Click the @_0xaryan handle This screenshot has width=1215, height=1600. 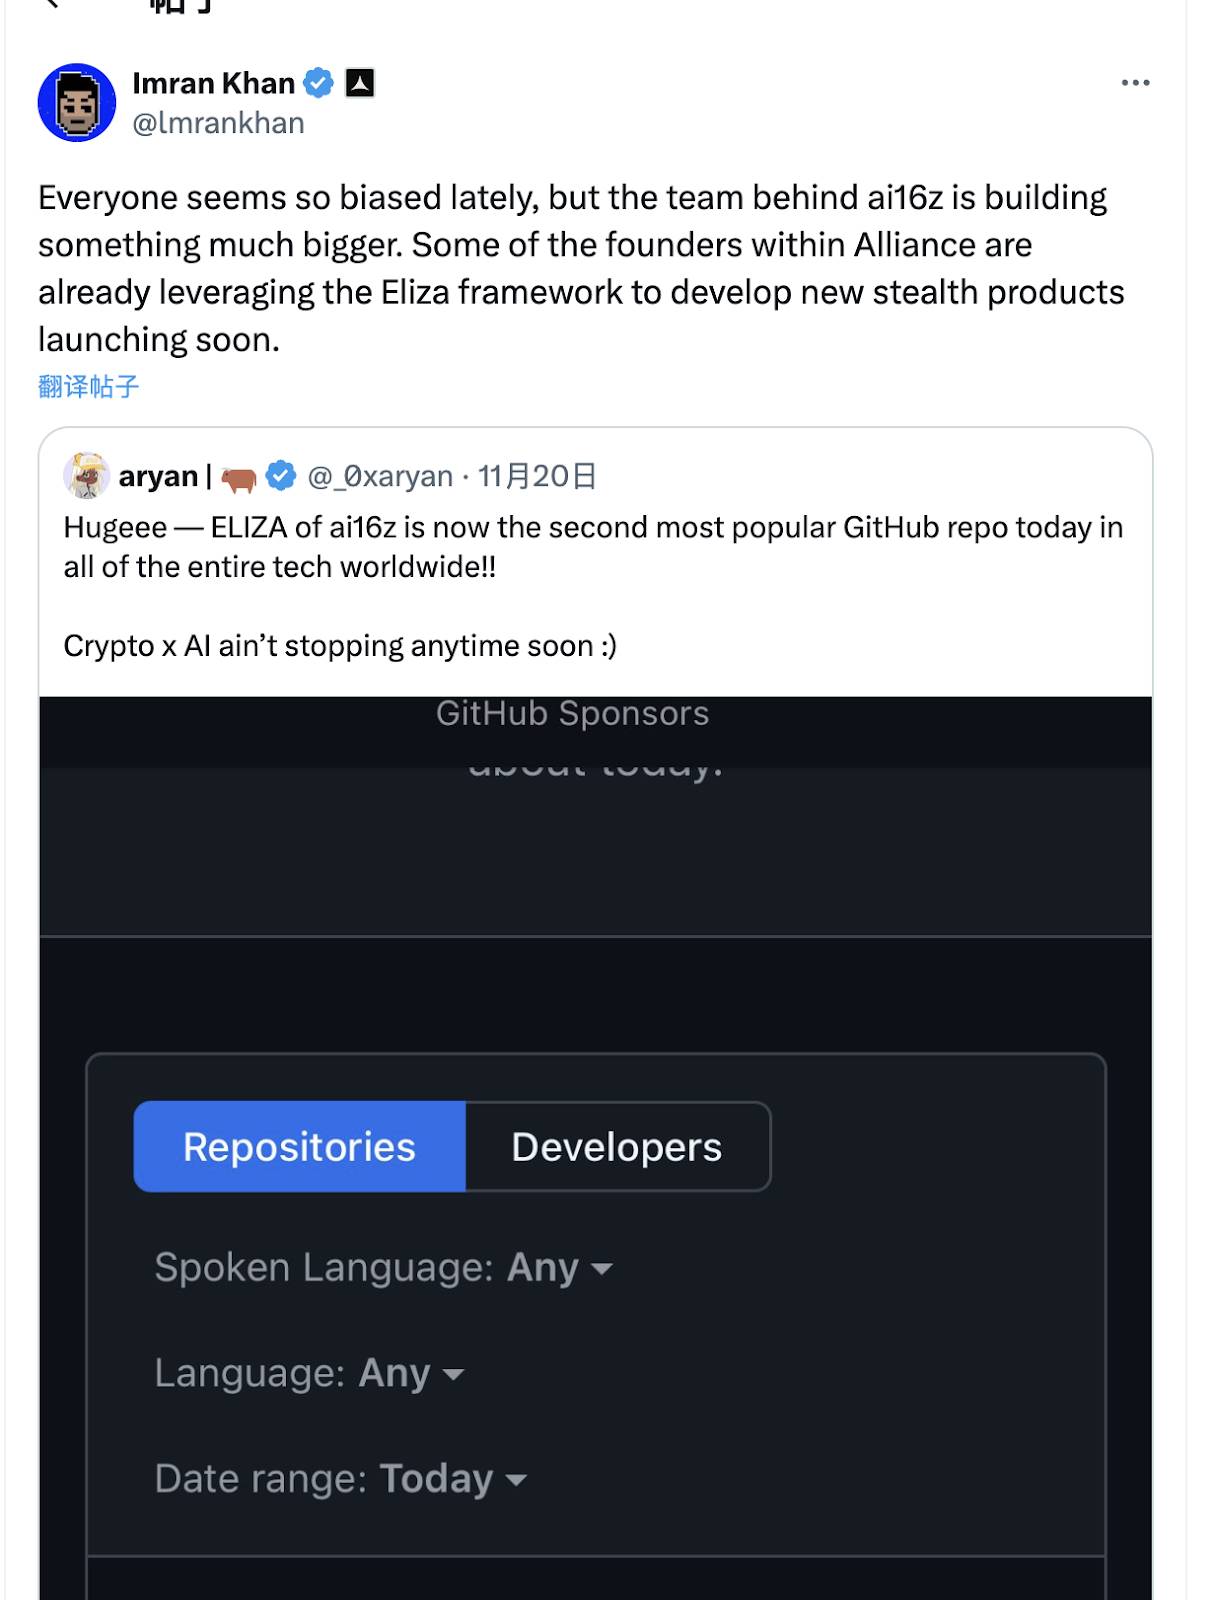(x=380, y=476)
